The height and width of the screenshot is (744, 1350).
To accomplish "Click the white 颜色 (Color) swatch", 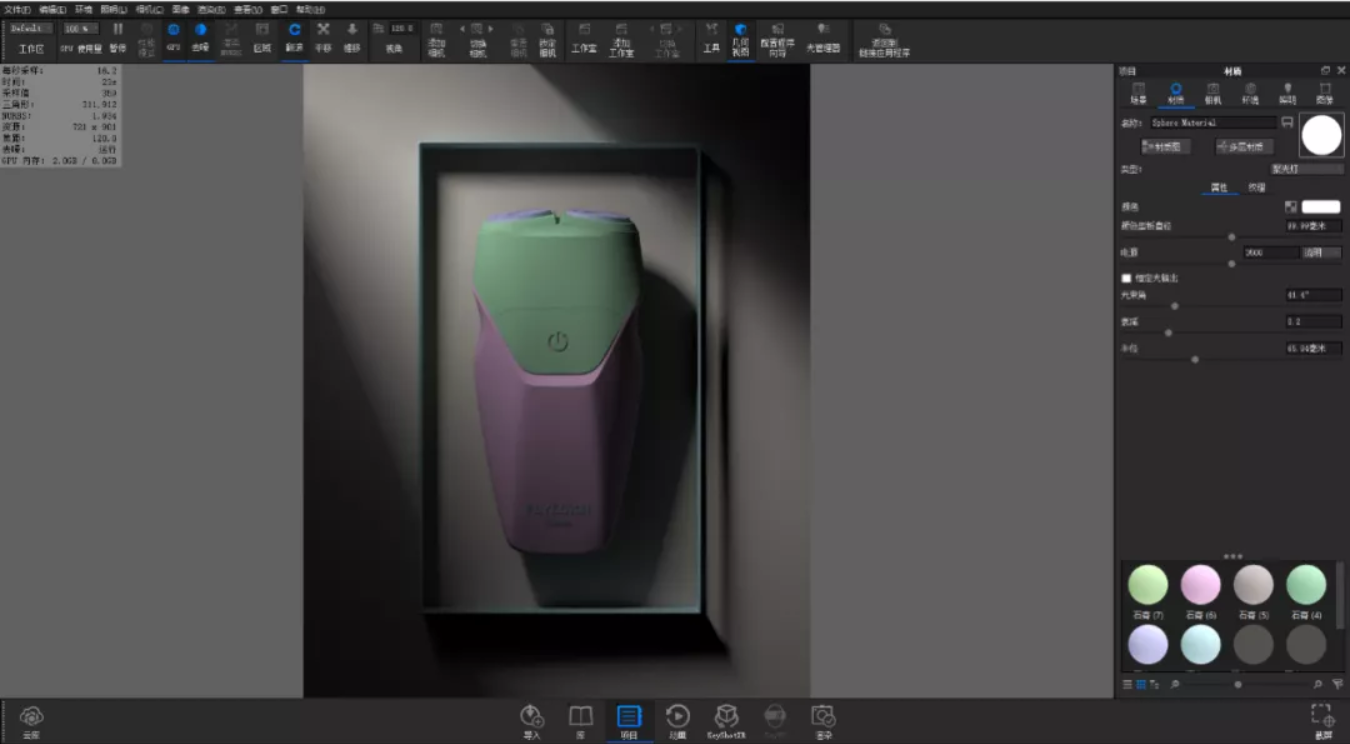I will click(x=1321, y=207).
